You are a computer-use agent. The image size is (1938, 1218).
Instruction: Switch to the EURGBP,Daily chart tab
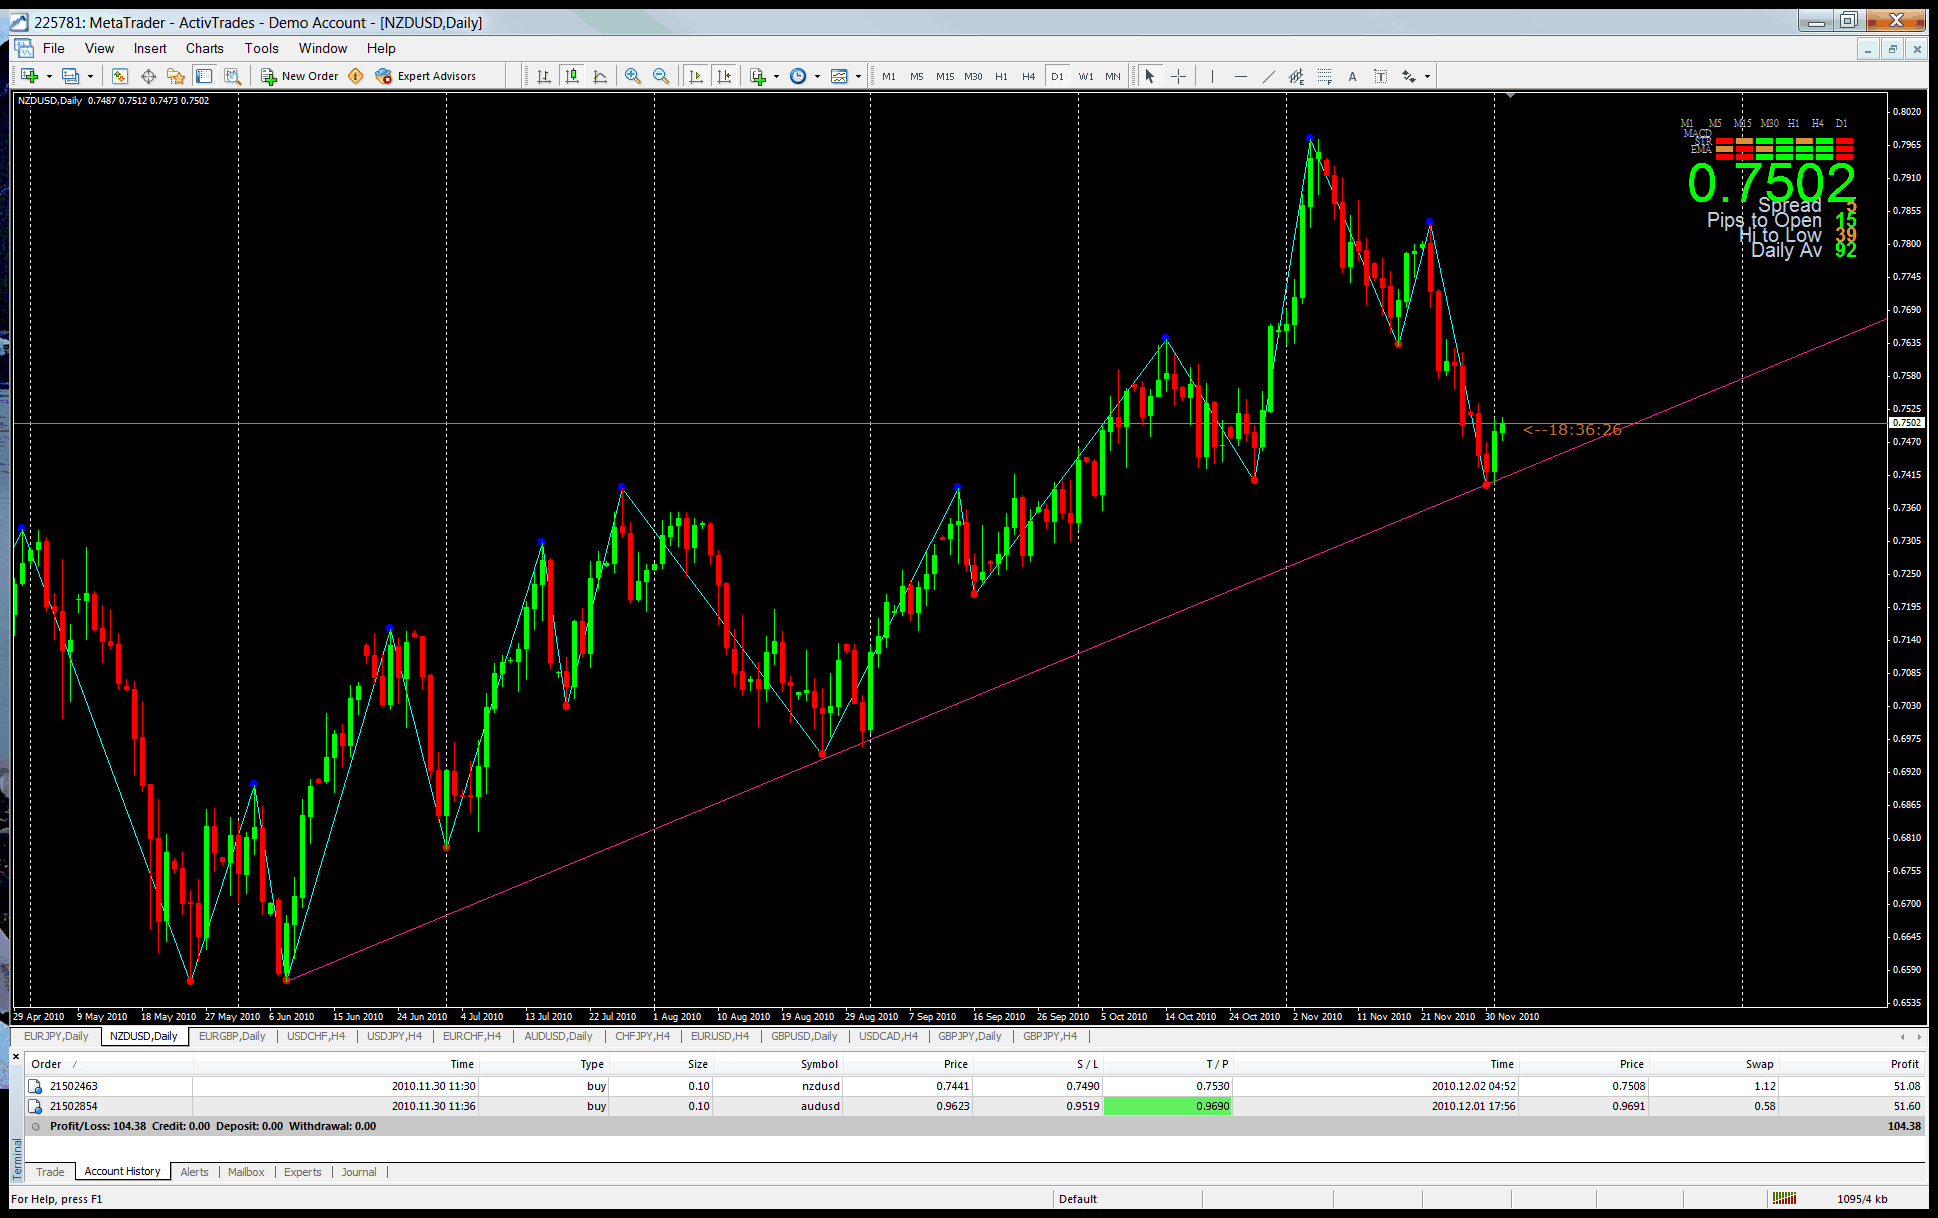[232, 1036]
